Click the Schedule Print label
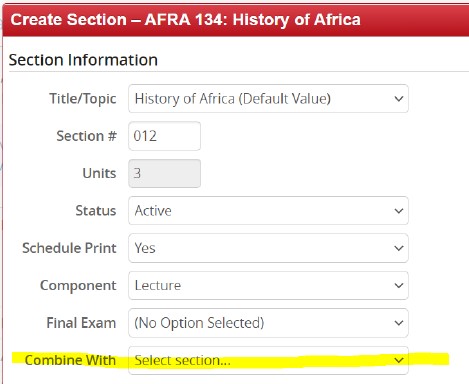469x384 pixels. 69,248
